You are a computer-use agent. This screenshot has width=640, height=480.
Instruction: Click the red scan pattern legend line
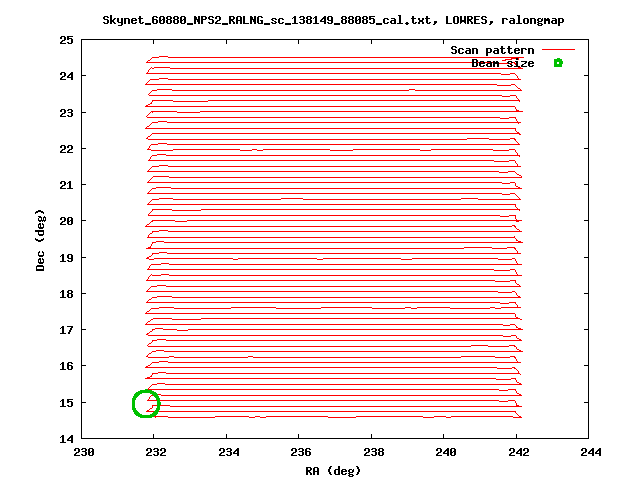(x=558, y=50)
